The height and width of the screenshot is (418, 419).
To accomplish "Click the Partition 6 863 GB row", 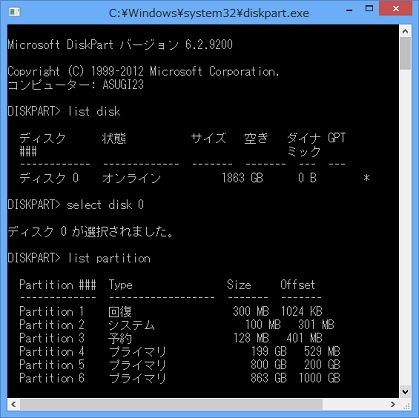I will (x=180, y=378).
